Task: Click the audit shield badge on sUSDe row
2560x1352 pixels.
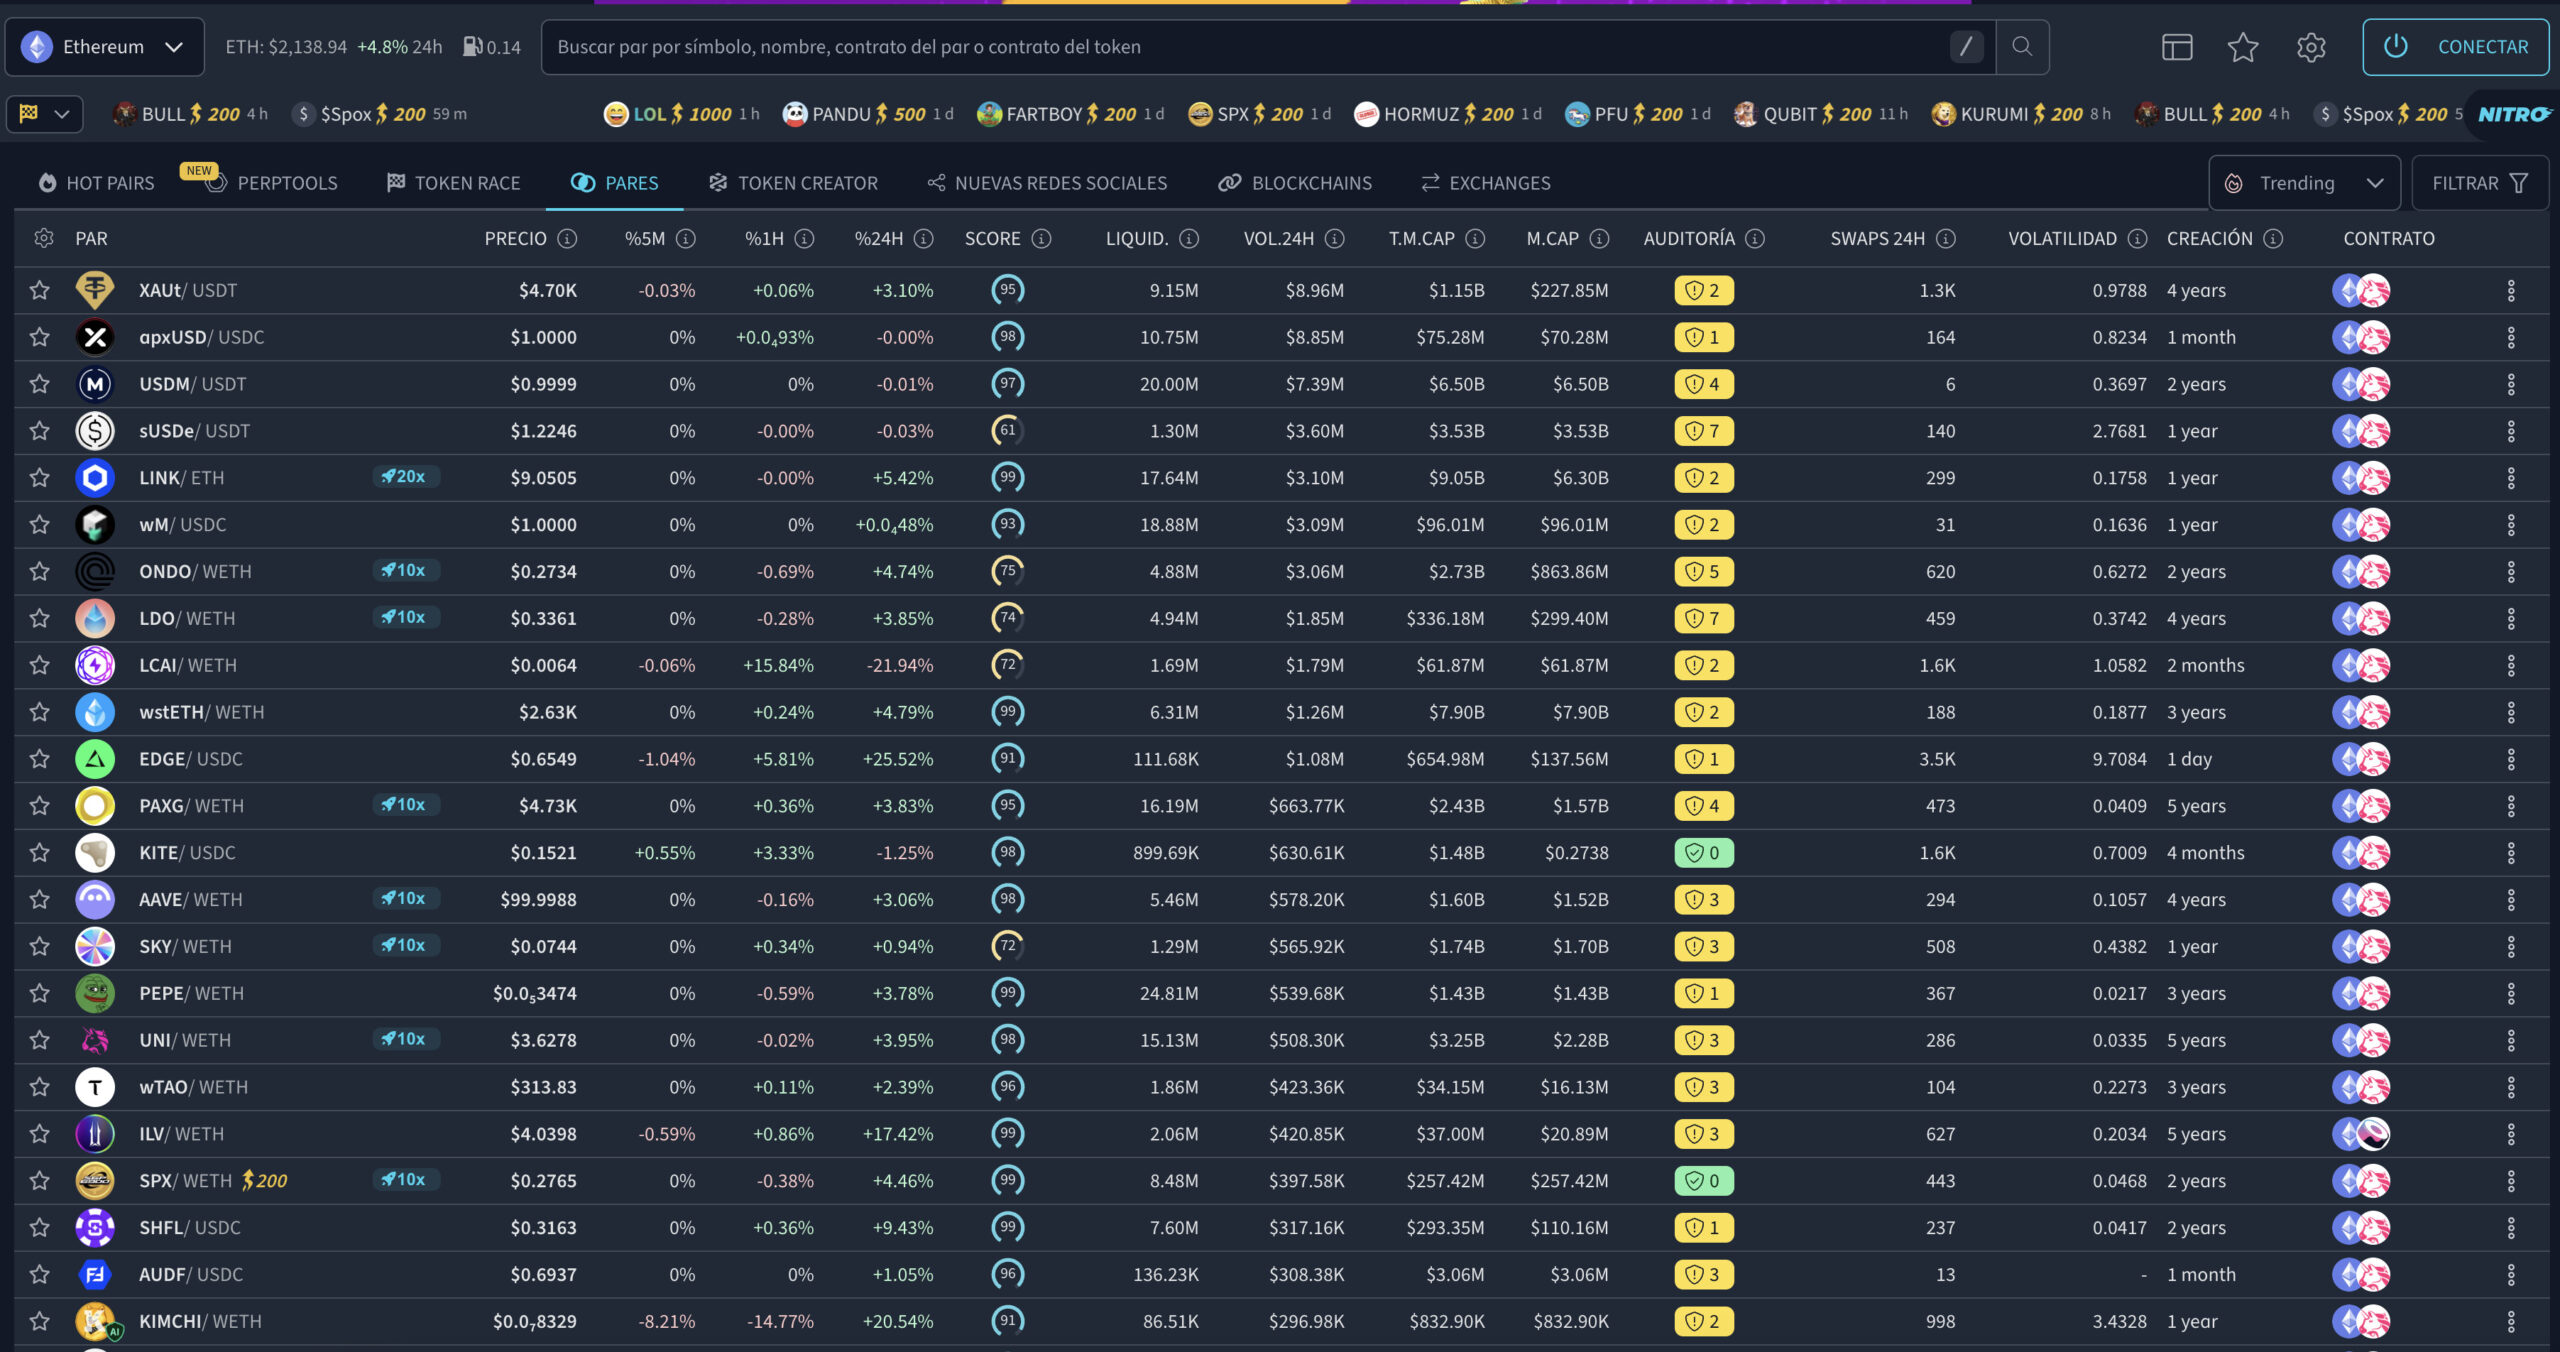Action: click(x=1702, y=430)
